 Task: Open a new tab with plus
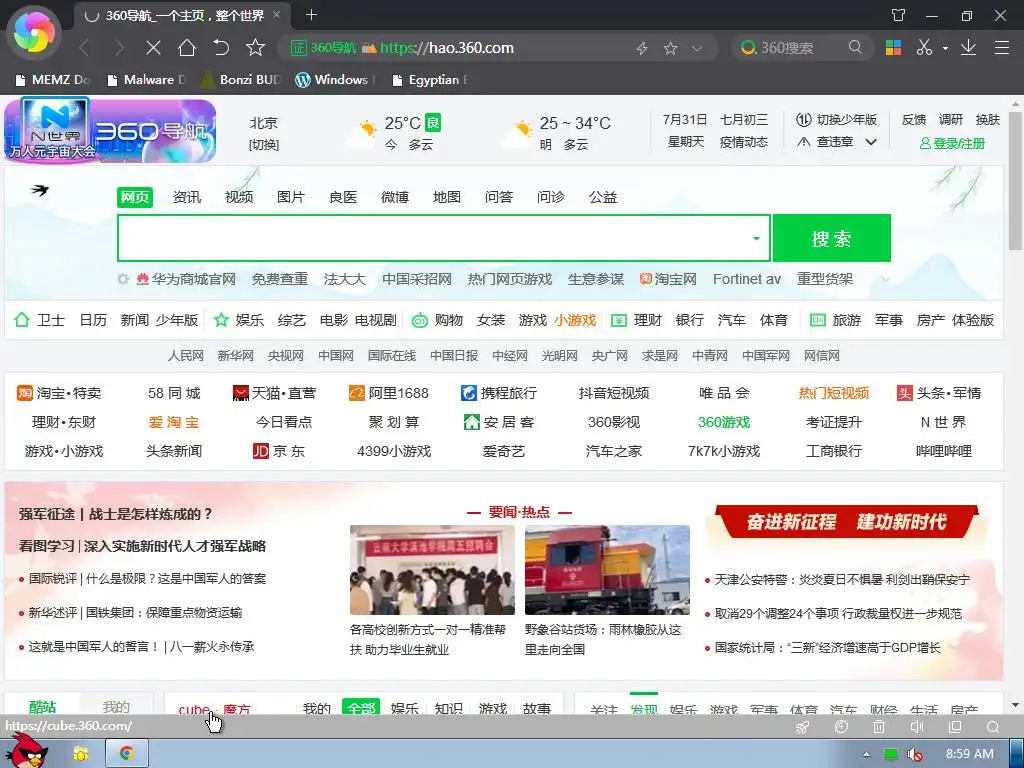coord(312,14)
